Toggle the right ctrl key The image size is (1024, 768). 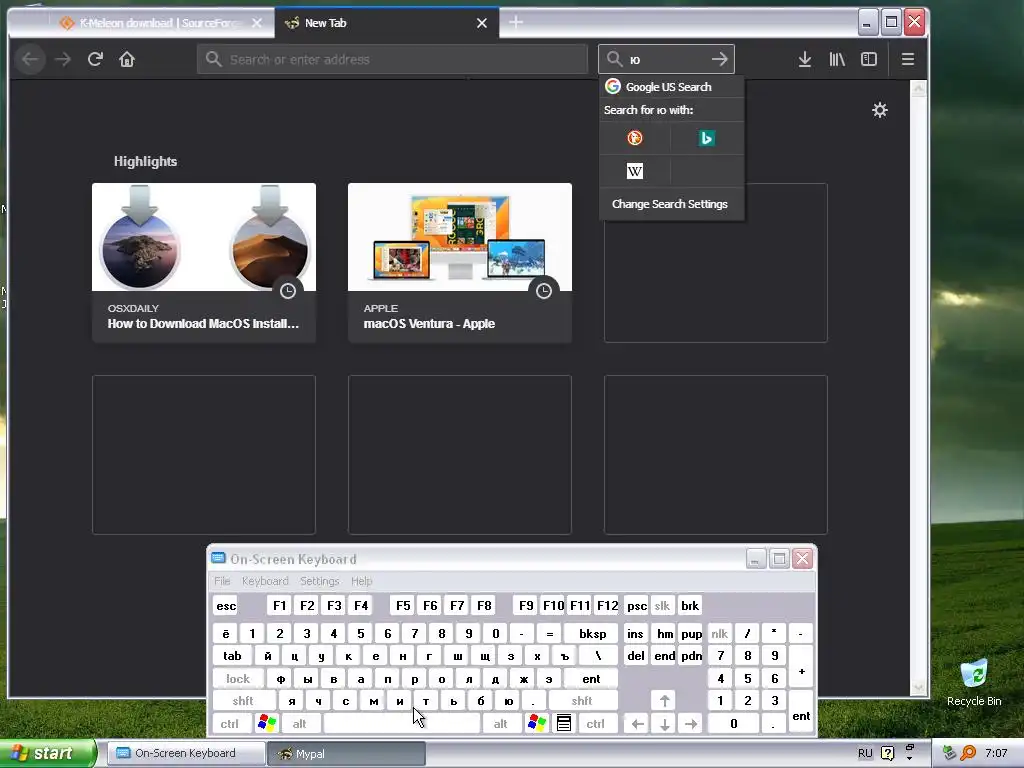[x=596, y=723]
